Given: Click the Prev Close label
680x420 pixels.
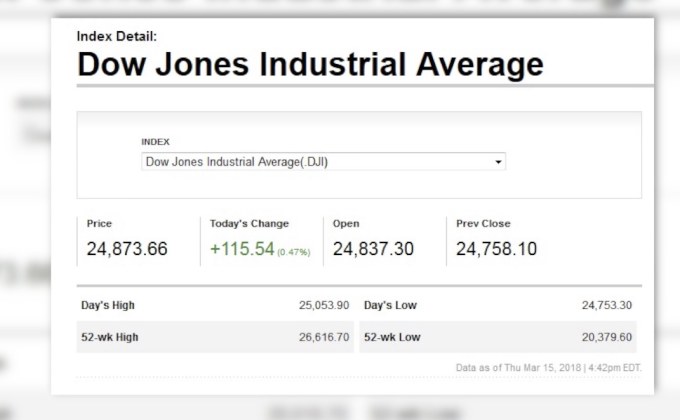Looking at the screenshot, I should click(x=482, y=224).
